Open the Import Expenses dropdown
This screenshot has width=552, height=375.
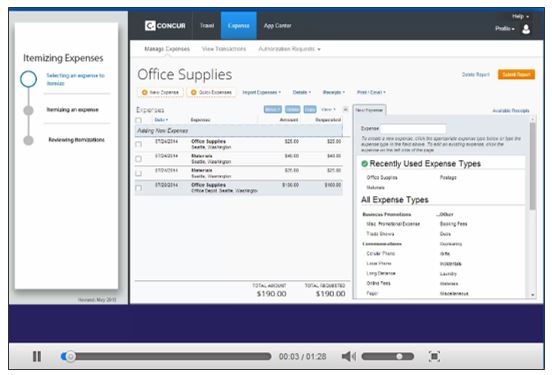(x=262, y=92)
